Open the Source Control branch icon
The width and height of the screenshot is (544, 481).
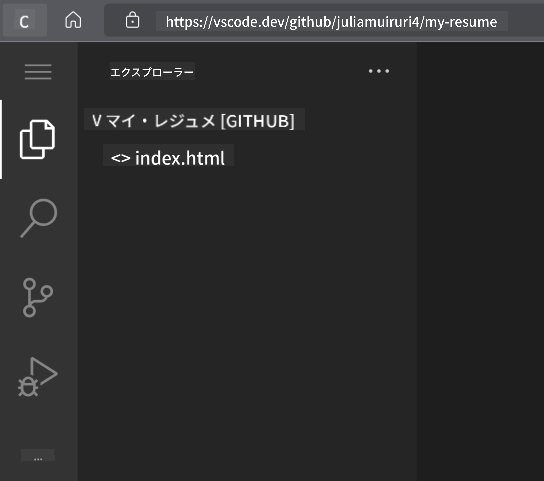[37, 297]
